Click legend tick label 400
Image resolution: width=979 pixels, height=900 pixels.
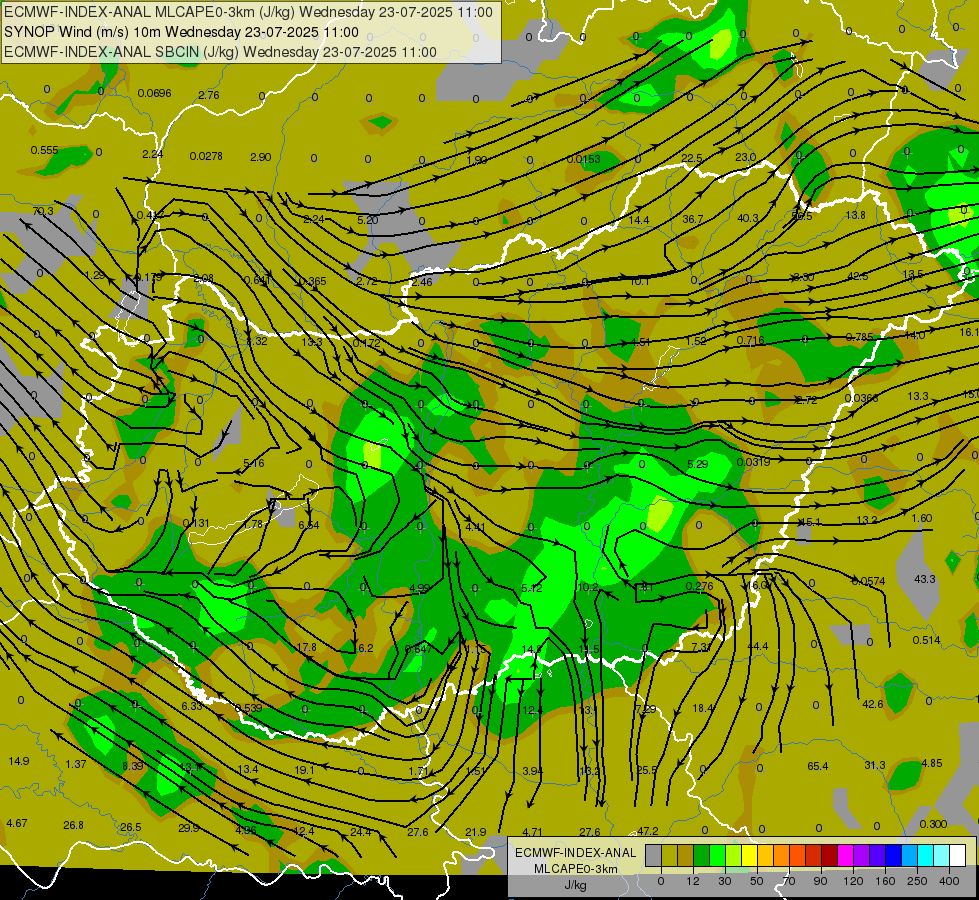tap(949, 881)
